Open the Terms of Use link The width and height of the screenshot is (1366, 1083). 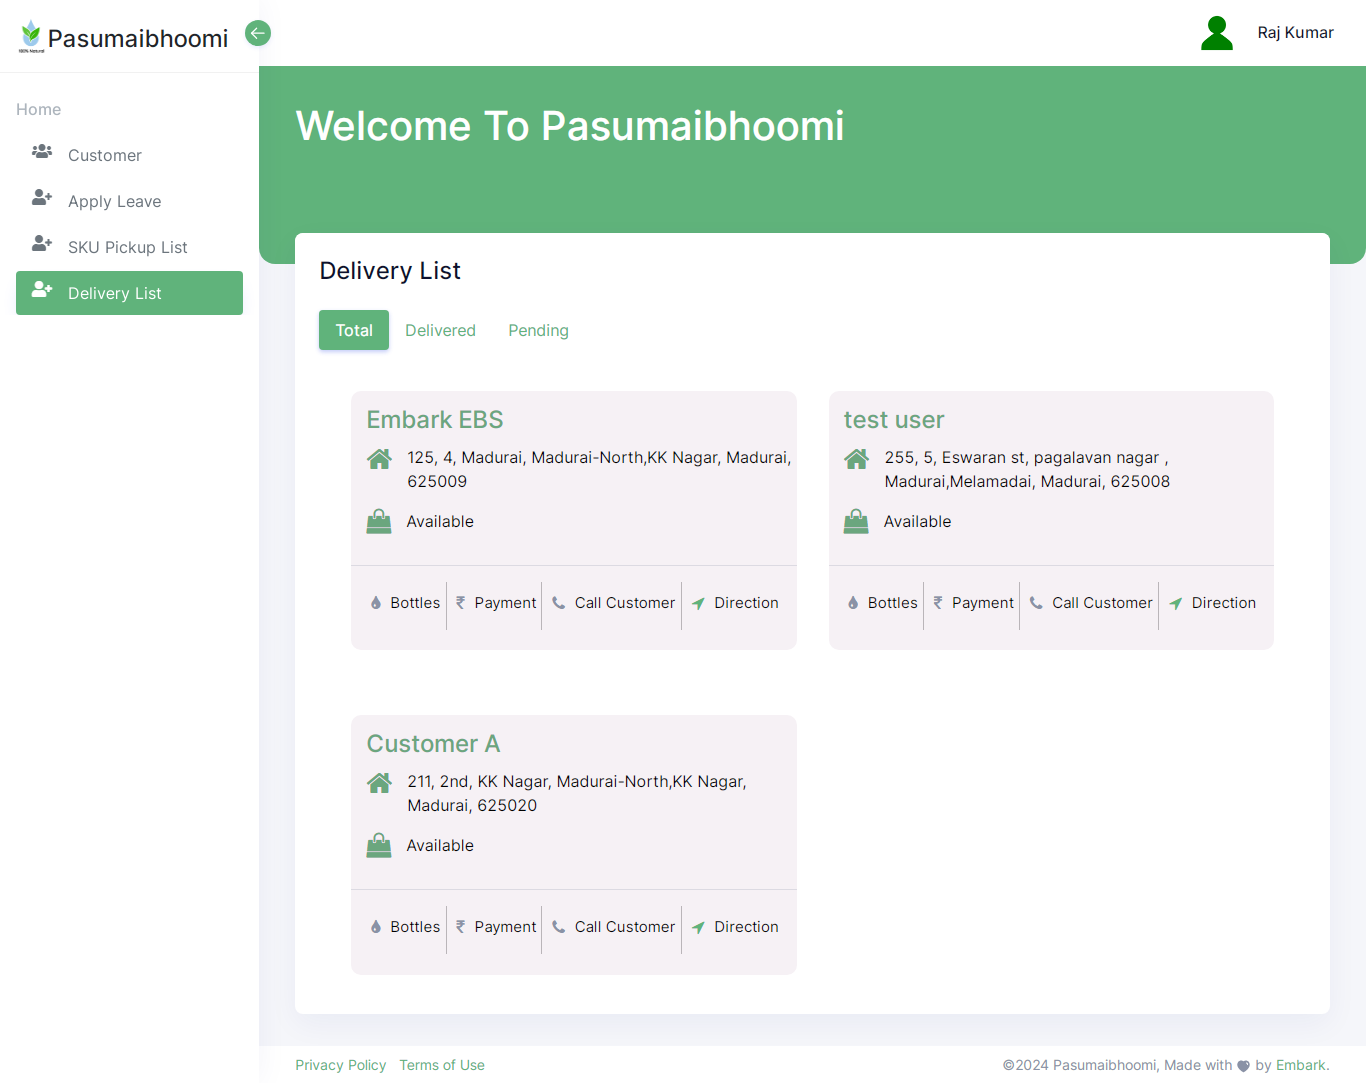[x=442, y=1065]
